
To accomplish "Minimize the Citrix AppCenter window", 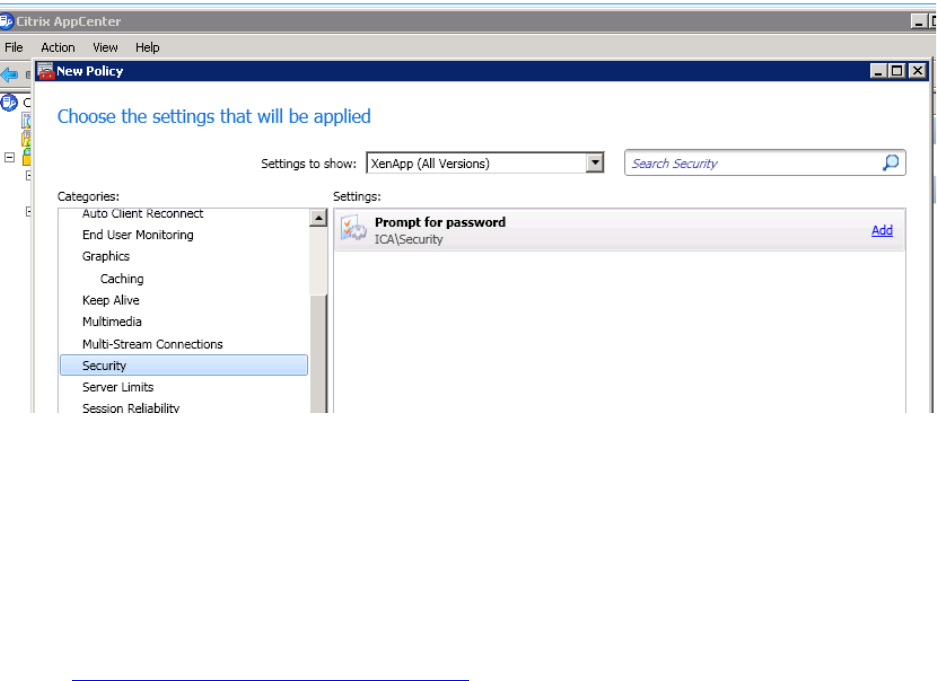I will (918, 22).
